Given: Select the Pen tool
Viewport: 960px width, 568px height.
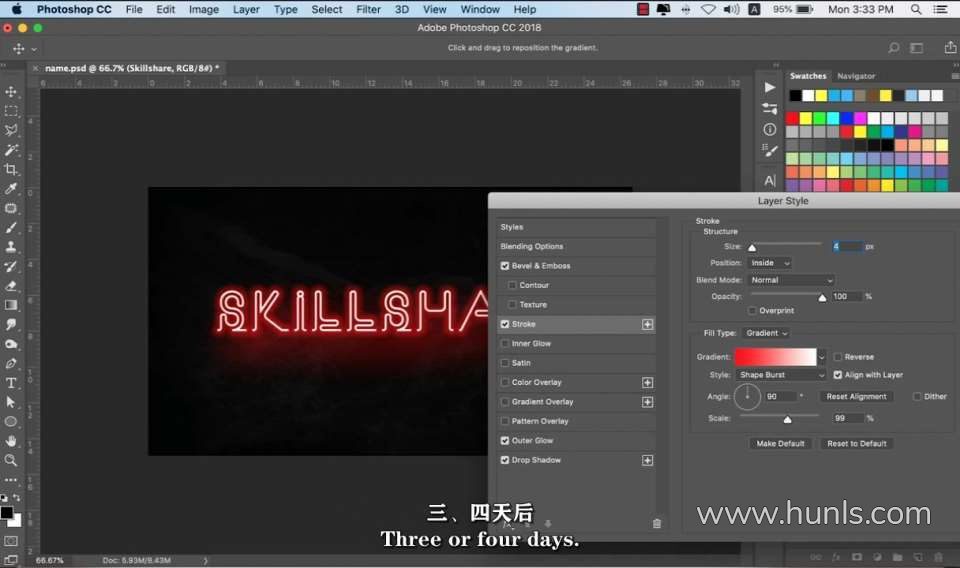Looking at the screenshot, I should click(11, 364).
